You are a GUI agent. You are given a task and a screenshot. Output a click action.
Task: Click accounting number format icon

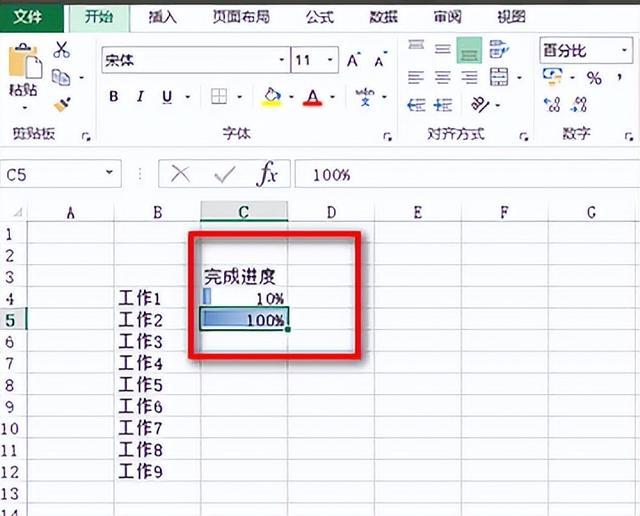pos(552,77)
